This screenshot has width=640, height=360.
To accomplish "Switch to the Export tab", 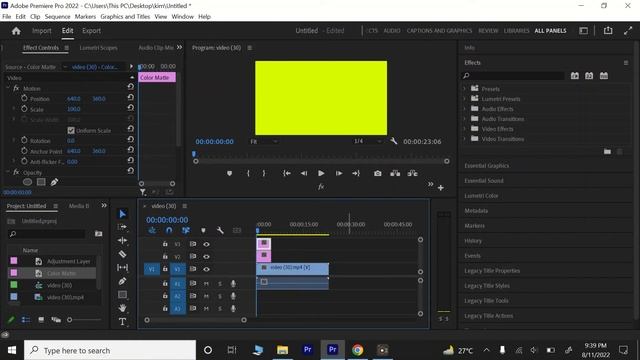I will [91, 31].
